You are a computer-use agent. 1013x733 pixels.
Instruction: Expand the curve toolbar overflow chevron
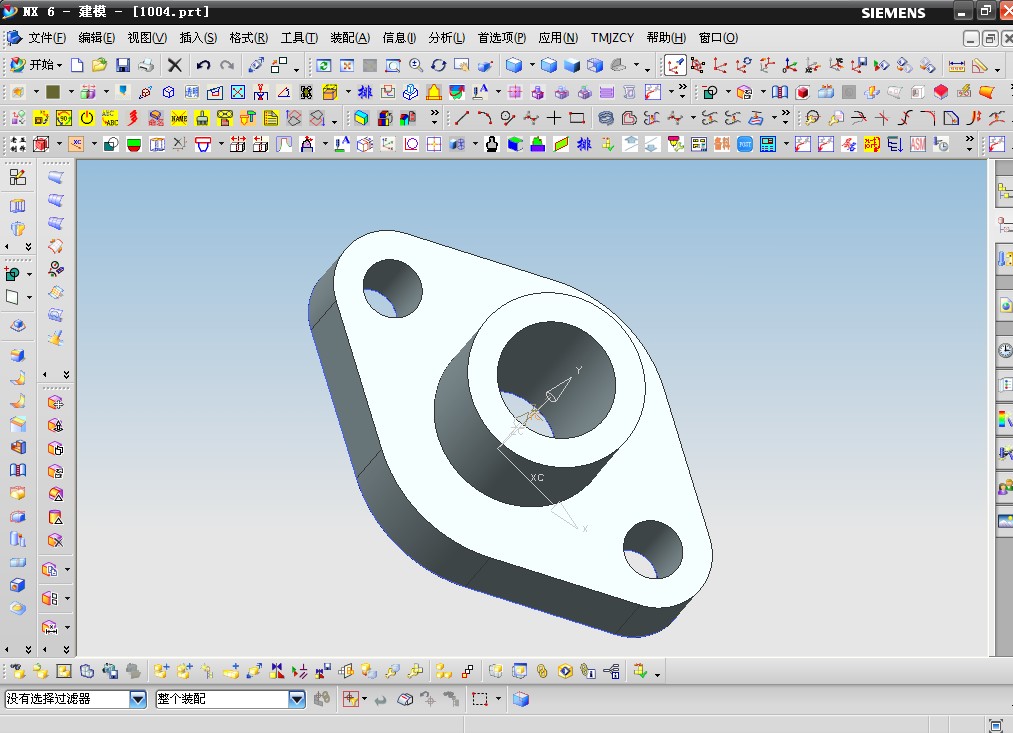click(x=785, y=118)
